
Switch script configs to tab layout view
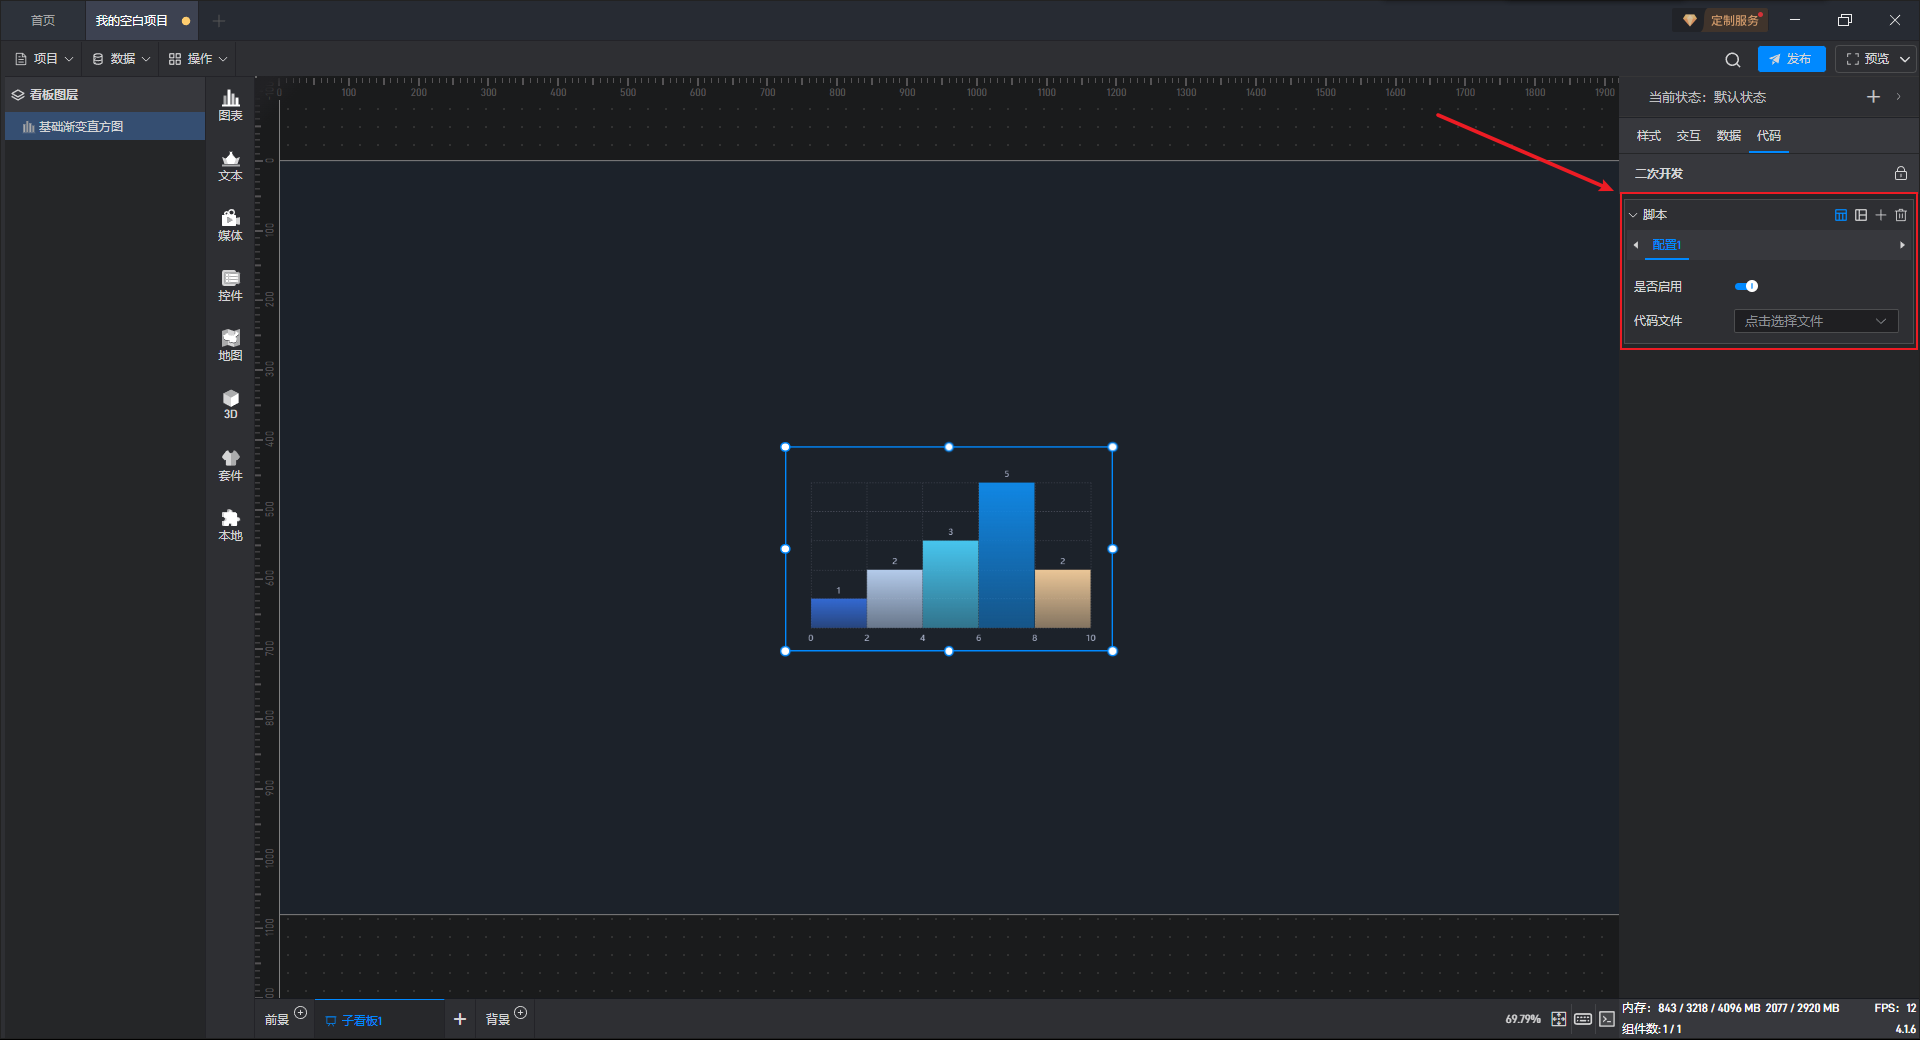tap(1841, 215)
